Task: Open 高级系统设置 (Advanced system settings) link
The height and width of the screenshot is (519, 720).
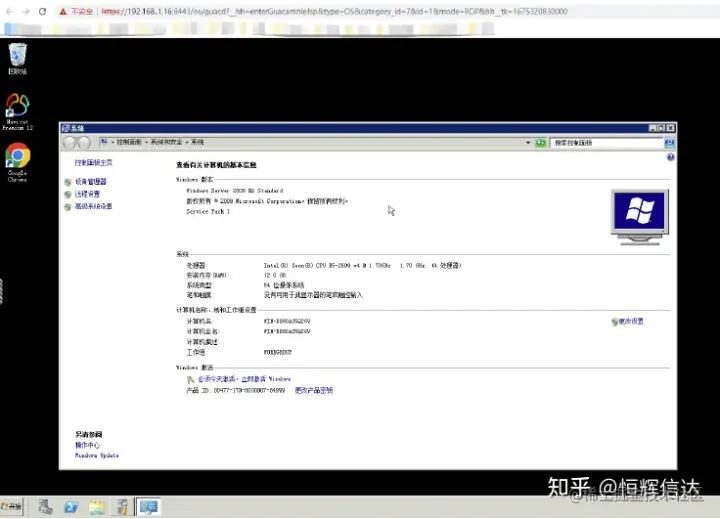Action: (x=93, y=206)
